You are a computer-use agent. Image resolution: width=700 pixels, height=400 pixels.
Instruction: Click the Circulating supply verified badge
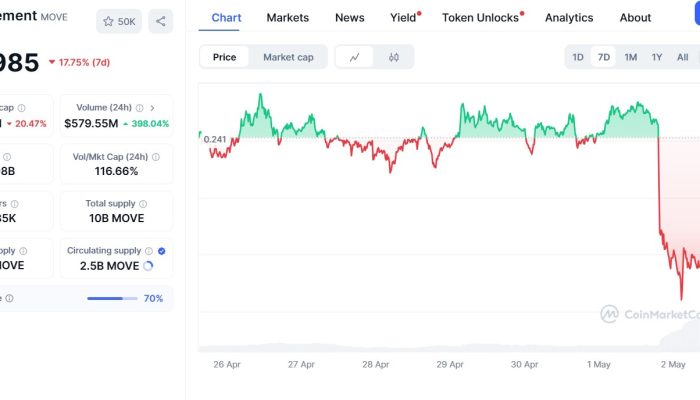tap(162, 251)
